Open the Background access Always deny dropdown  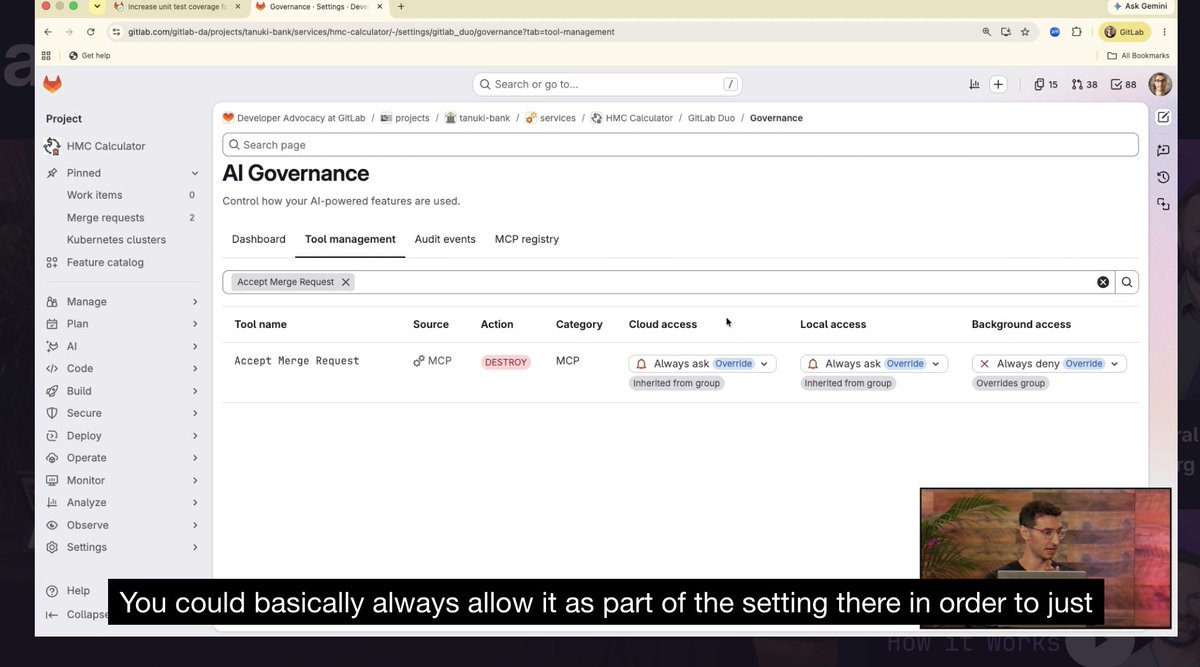[x=1049, y=364]
